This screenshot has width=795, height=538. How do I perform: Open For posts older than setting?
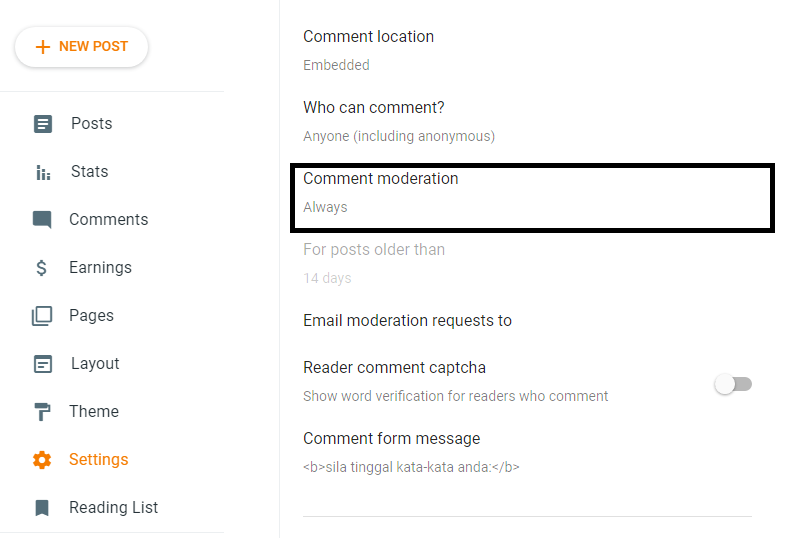tap(373, 262)
